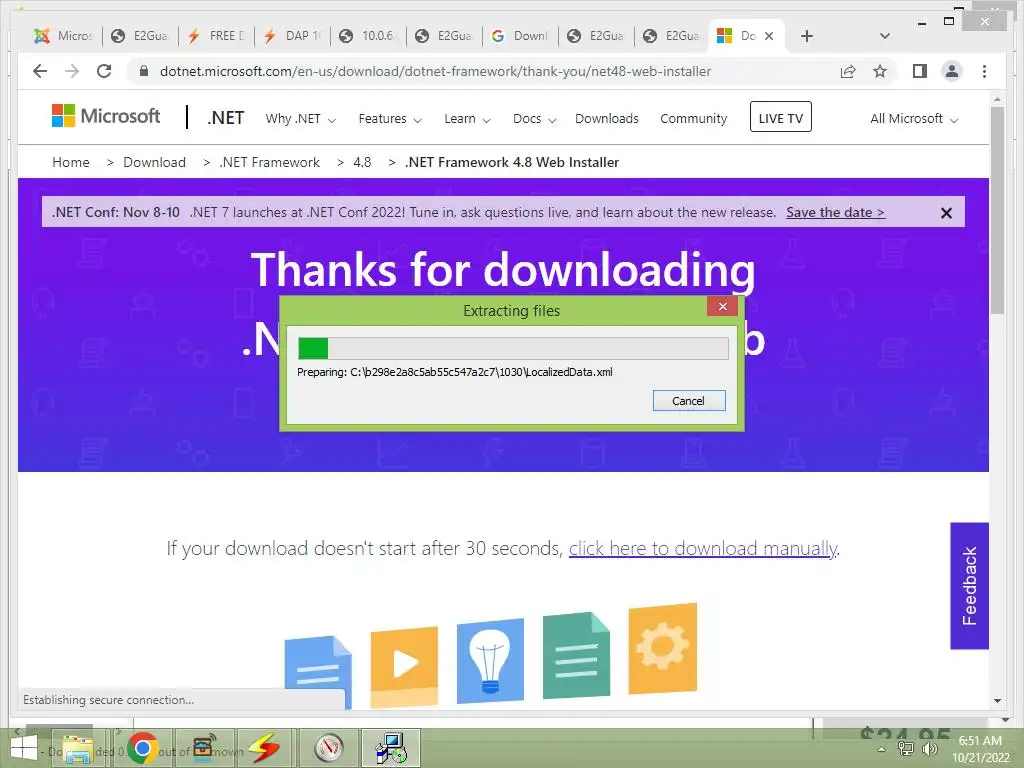The width and height of the screenshot is (1024, 768).
Task: Go to .NET Framework breadcrumb
Action: pos(270,162)
